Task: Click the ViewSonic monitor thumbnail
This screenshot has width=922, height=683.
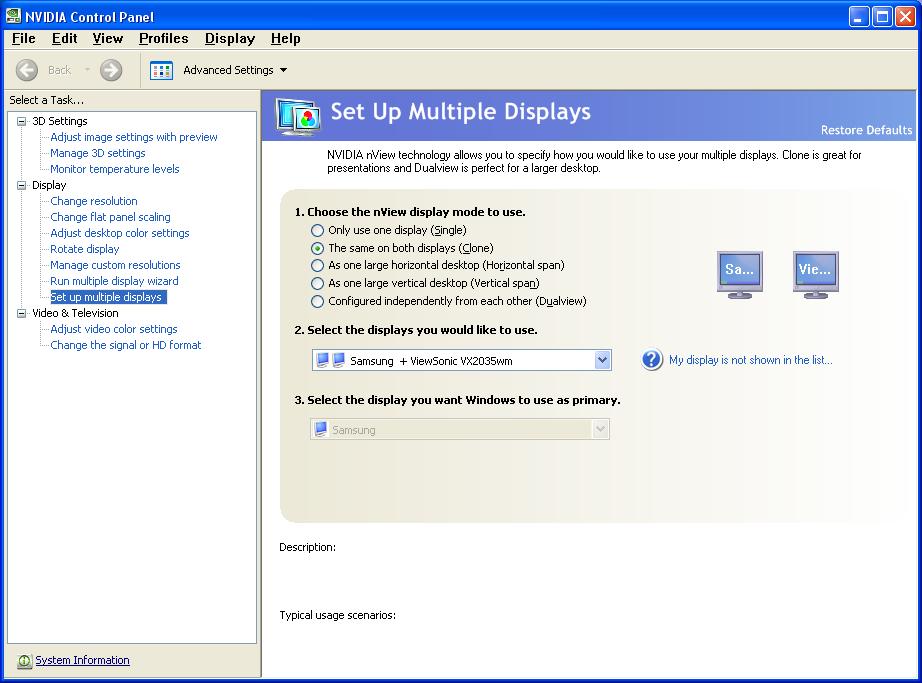Action: [816, 274]
